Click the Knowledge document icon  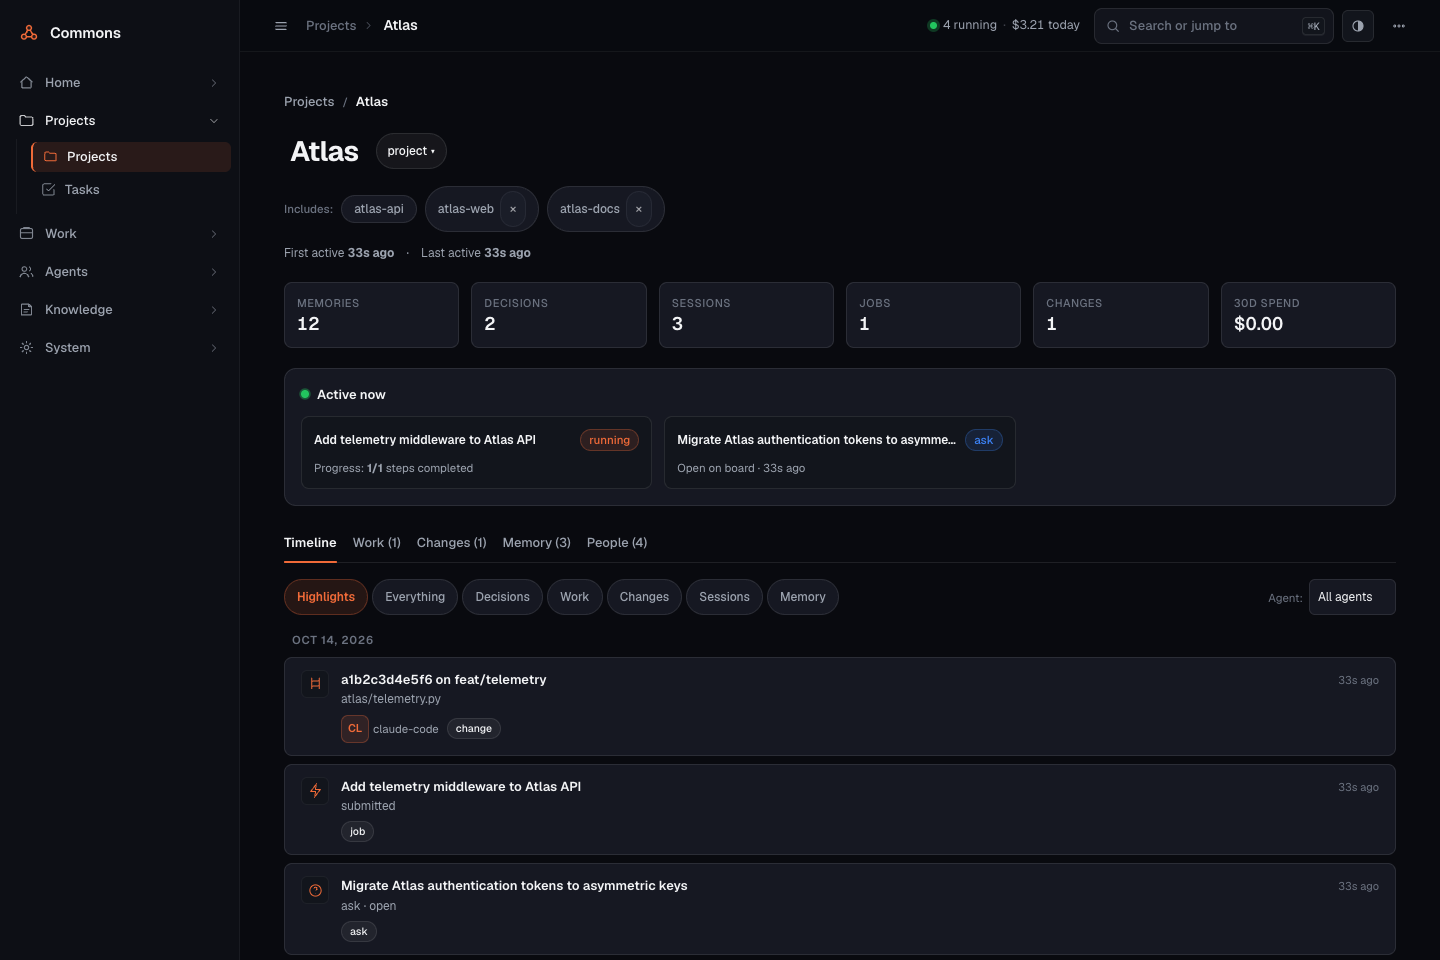tap(27, 310)
